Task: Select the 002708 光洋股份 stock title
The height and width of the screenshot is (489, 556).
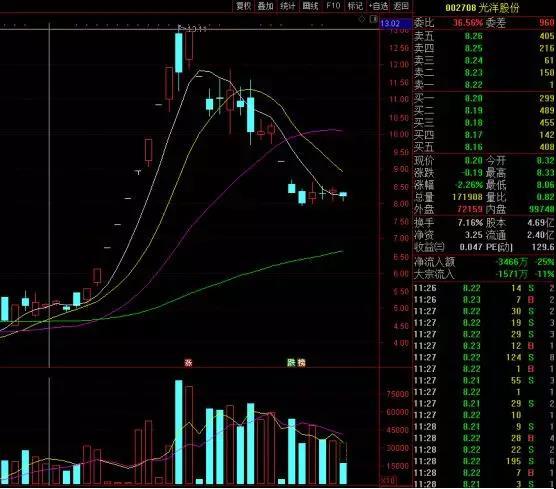Action: (482, 7)
